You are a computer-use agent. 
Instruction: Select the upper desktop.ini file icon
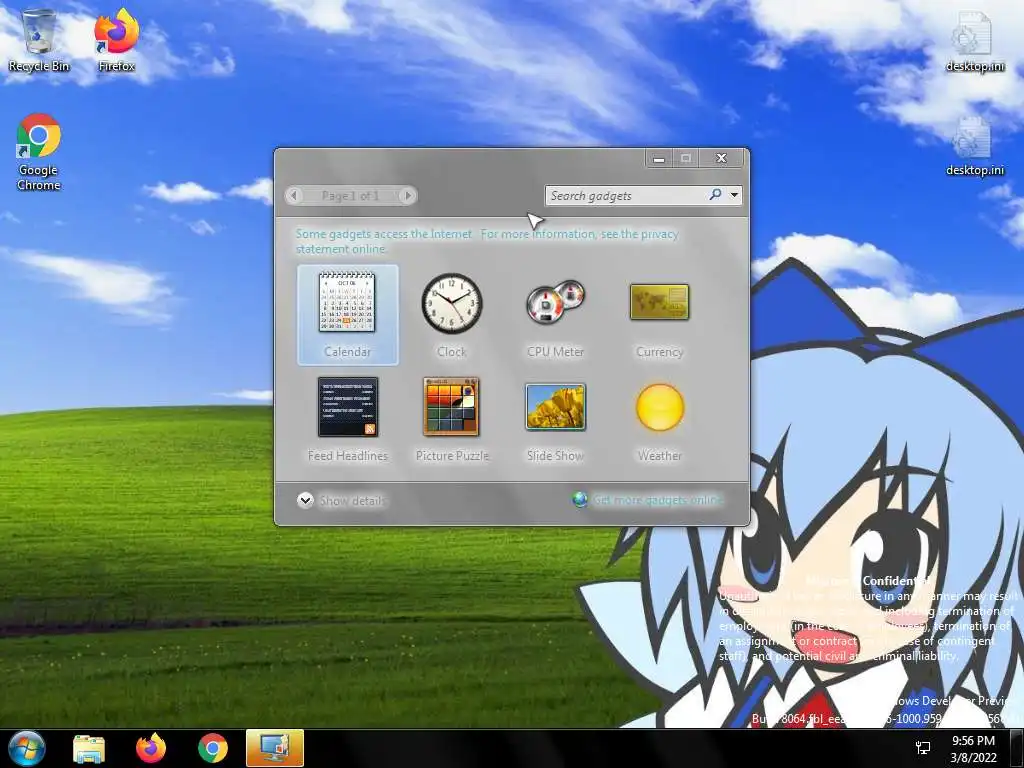pos(974,42)
